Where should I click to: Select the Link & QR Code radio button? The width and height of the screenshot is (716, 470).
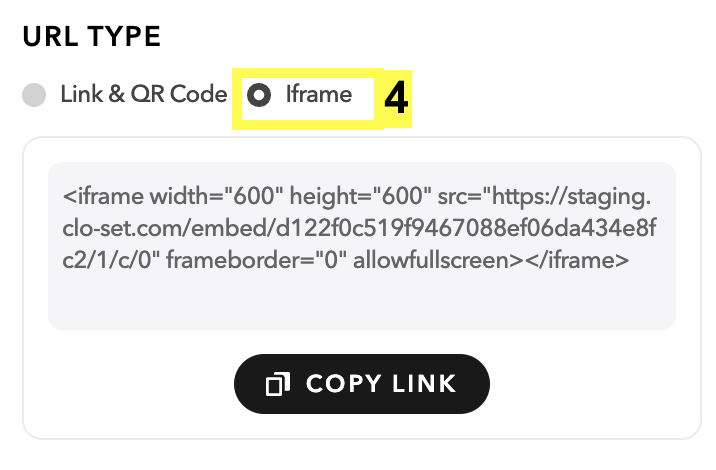(x=34, y=95)
